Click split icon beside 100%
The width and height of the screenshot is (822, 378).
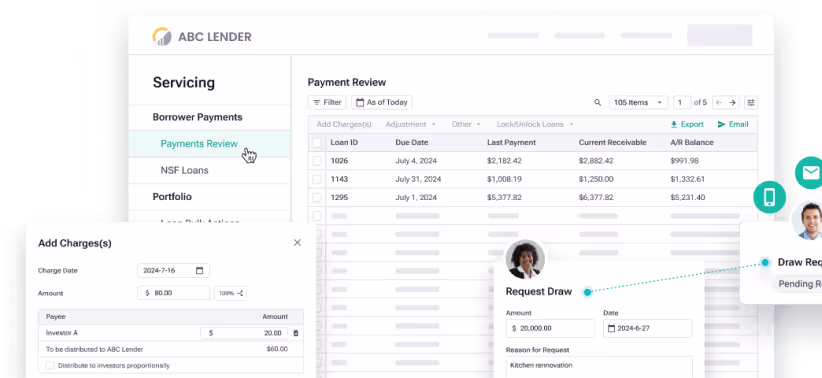tap(240, 294)
